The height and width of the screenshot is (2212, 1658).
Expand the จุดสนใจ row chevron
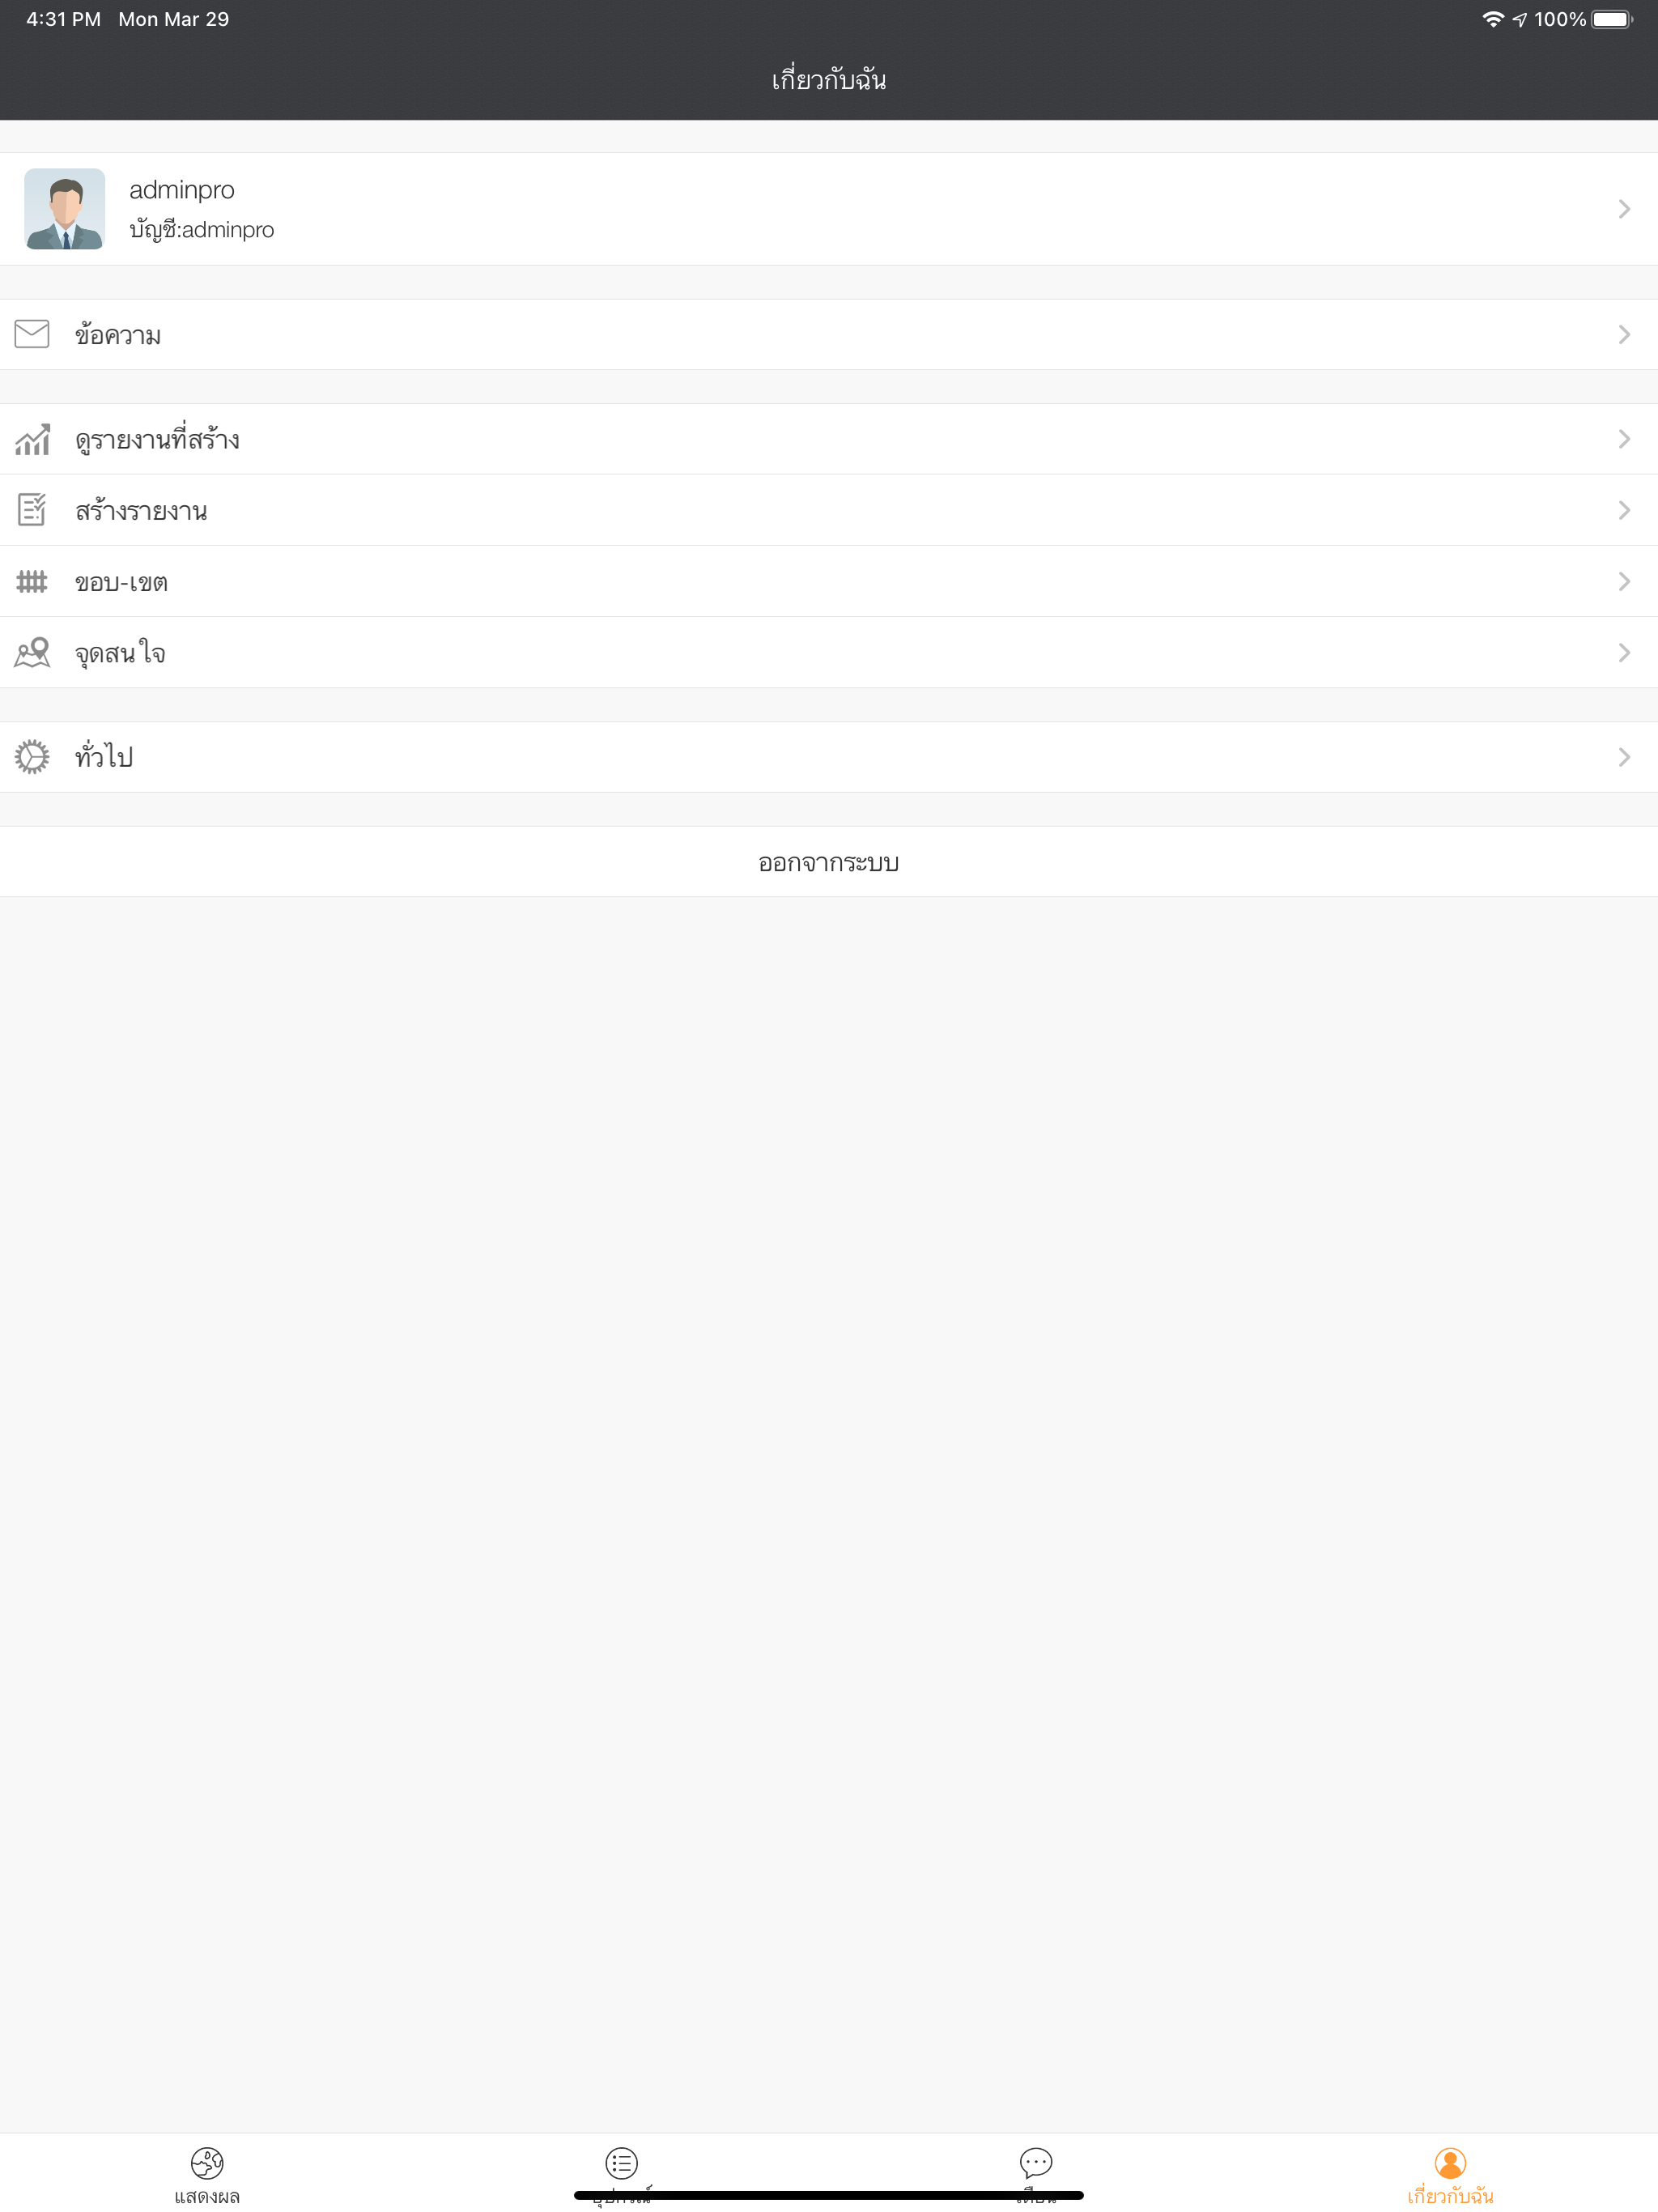pyautogui.click(x=1624, y=652)
